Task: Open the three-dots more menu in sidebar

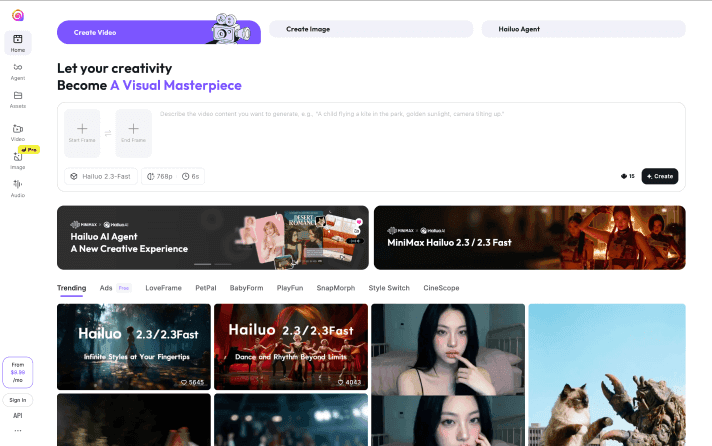Action: [x=18, y=431]
